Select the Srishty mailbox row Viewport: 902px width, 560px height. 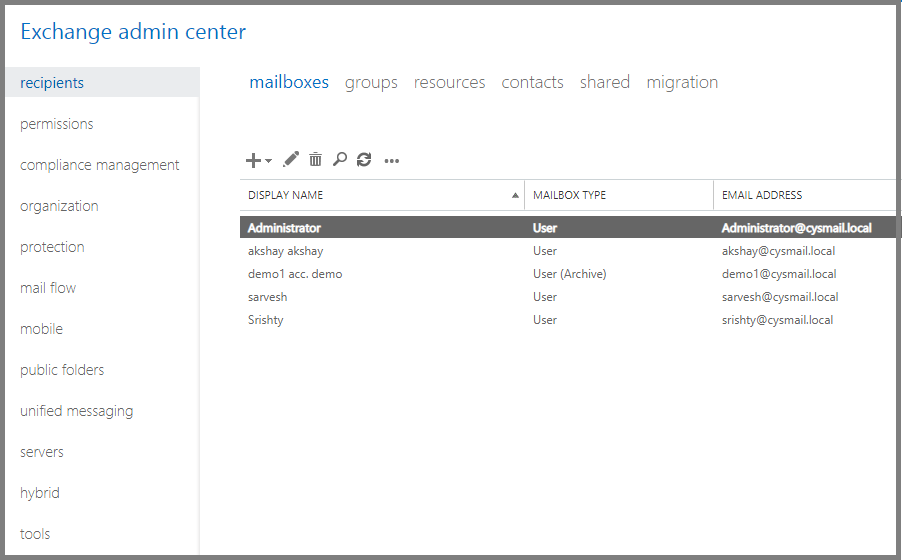click(568, 320)
